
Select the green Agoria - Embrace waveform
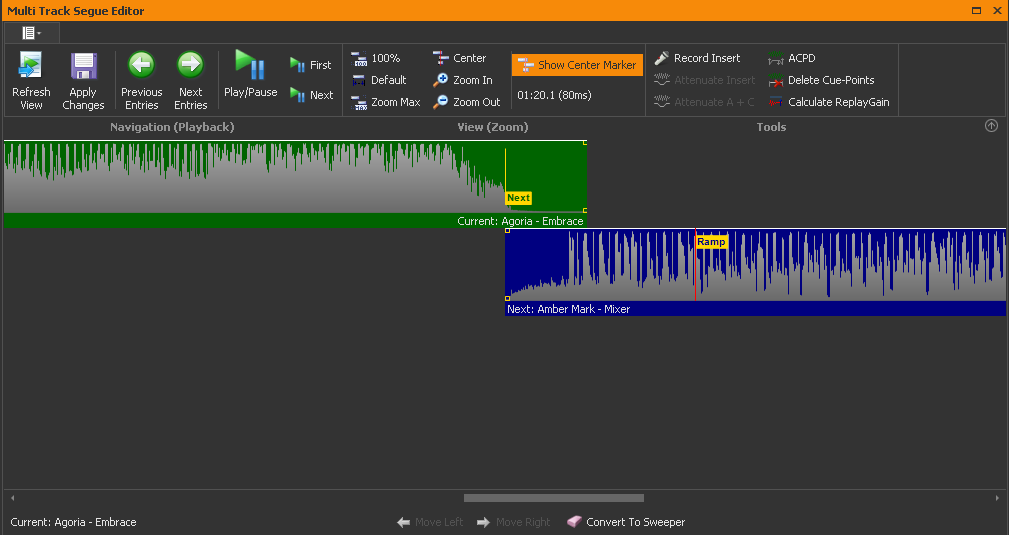tap(295, 177)
